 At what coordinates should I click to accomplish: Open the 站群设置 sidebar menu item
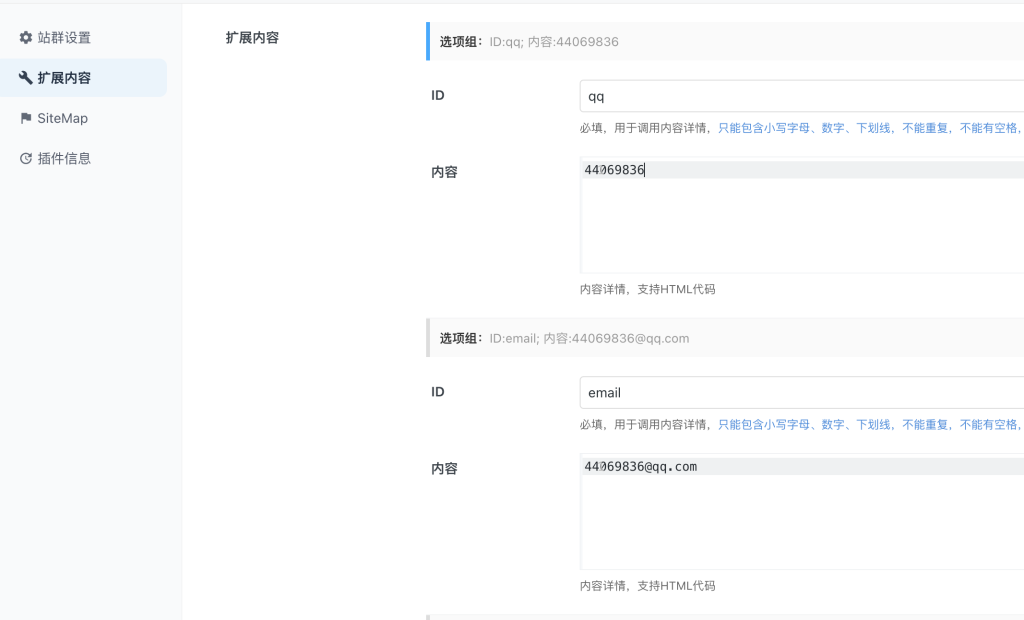tap(64, 38)
